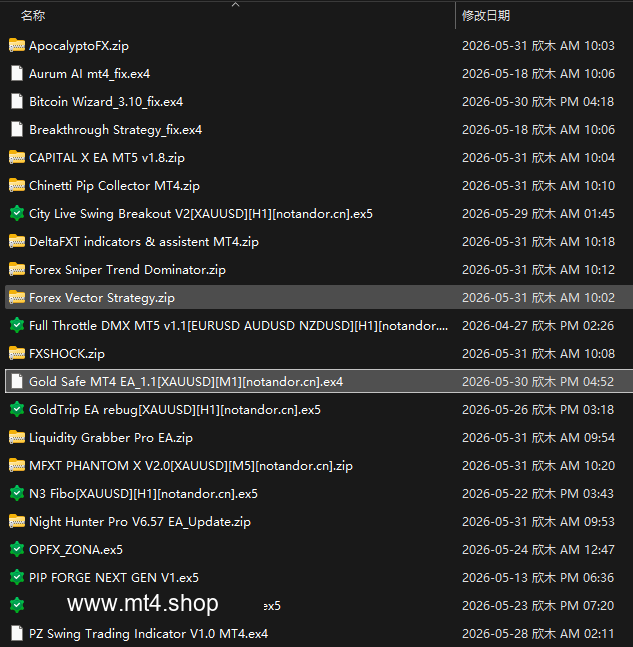
Task: Click the Chinetti Pip Collector MT4.zip icon
Action: pos(17,186)
